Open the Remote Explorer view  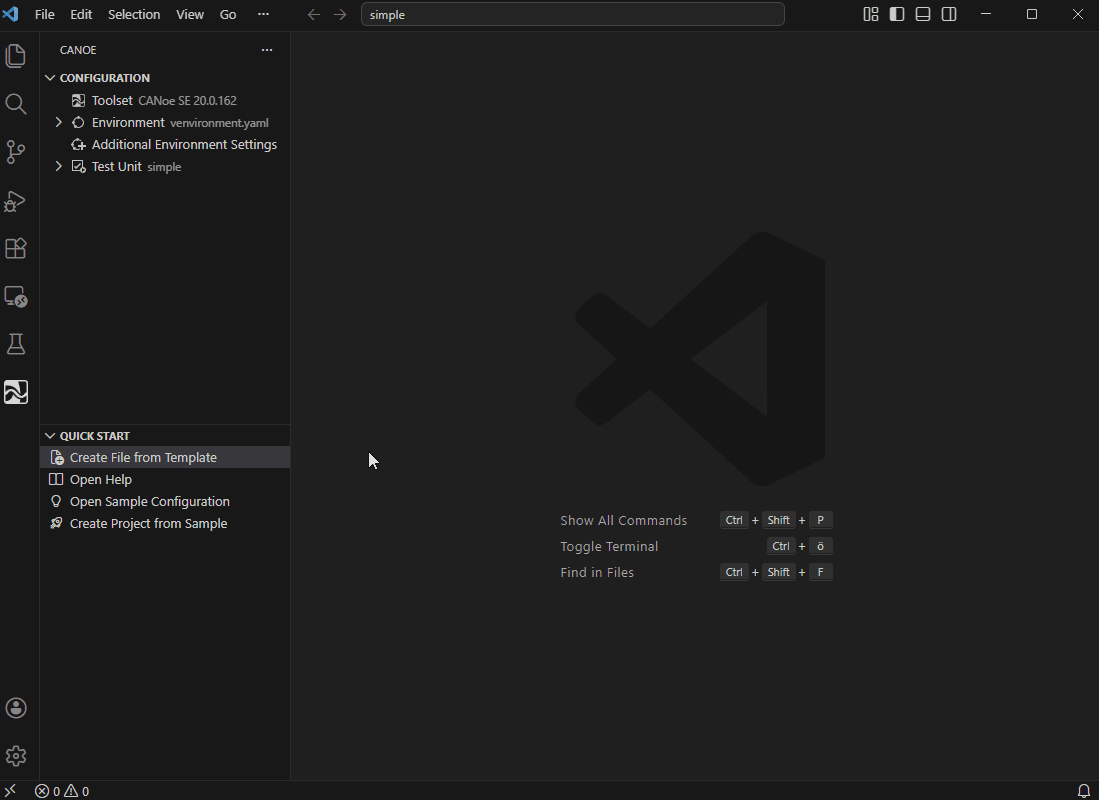coord(15,297)
